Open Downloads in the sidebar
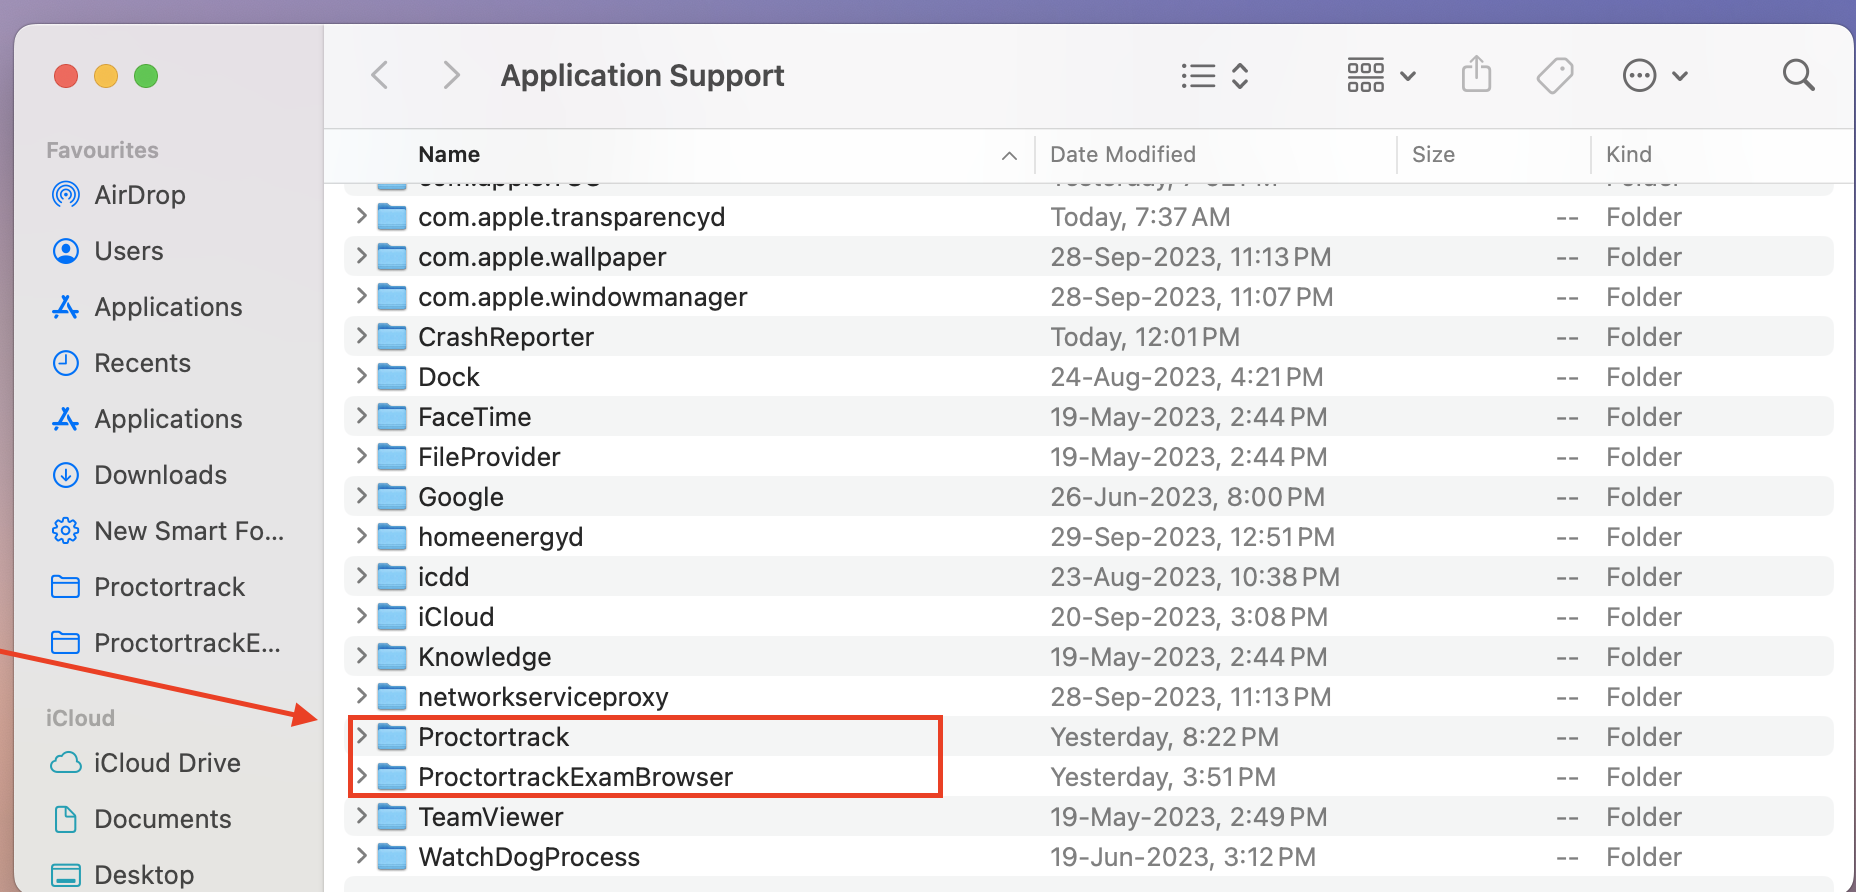 point(138,475)
